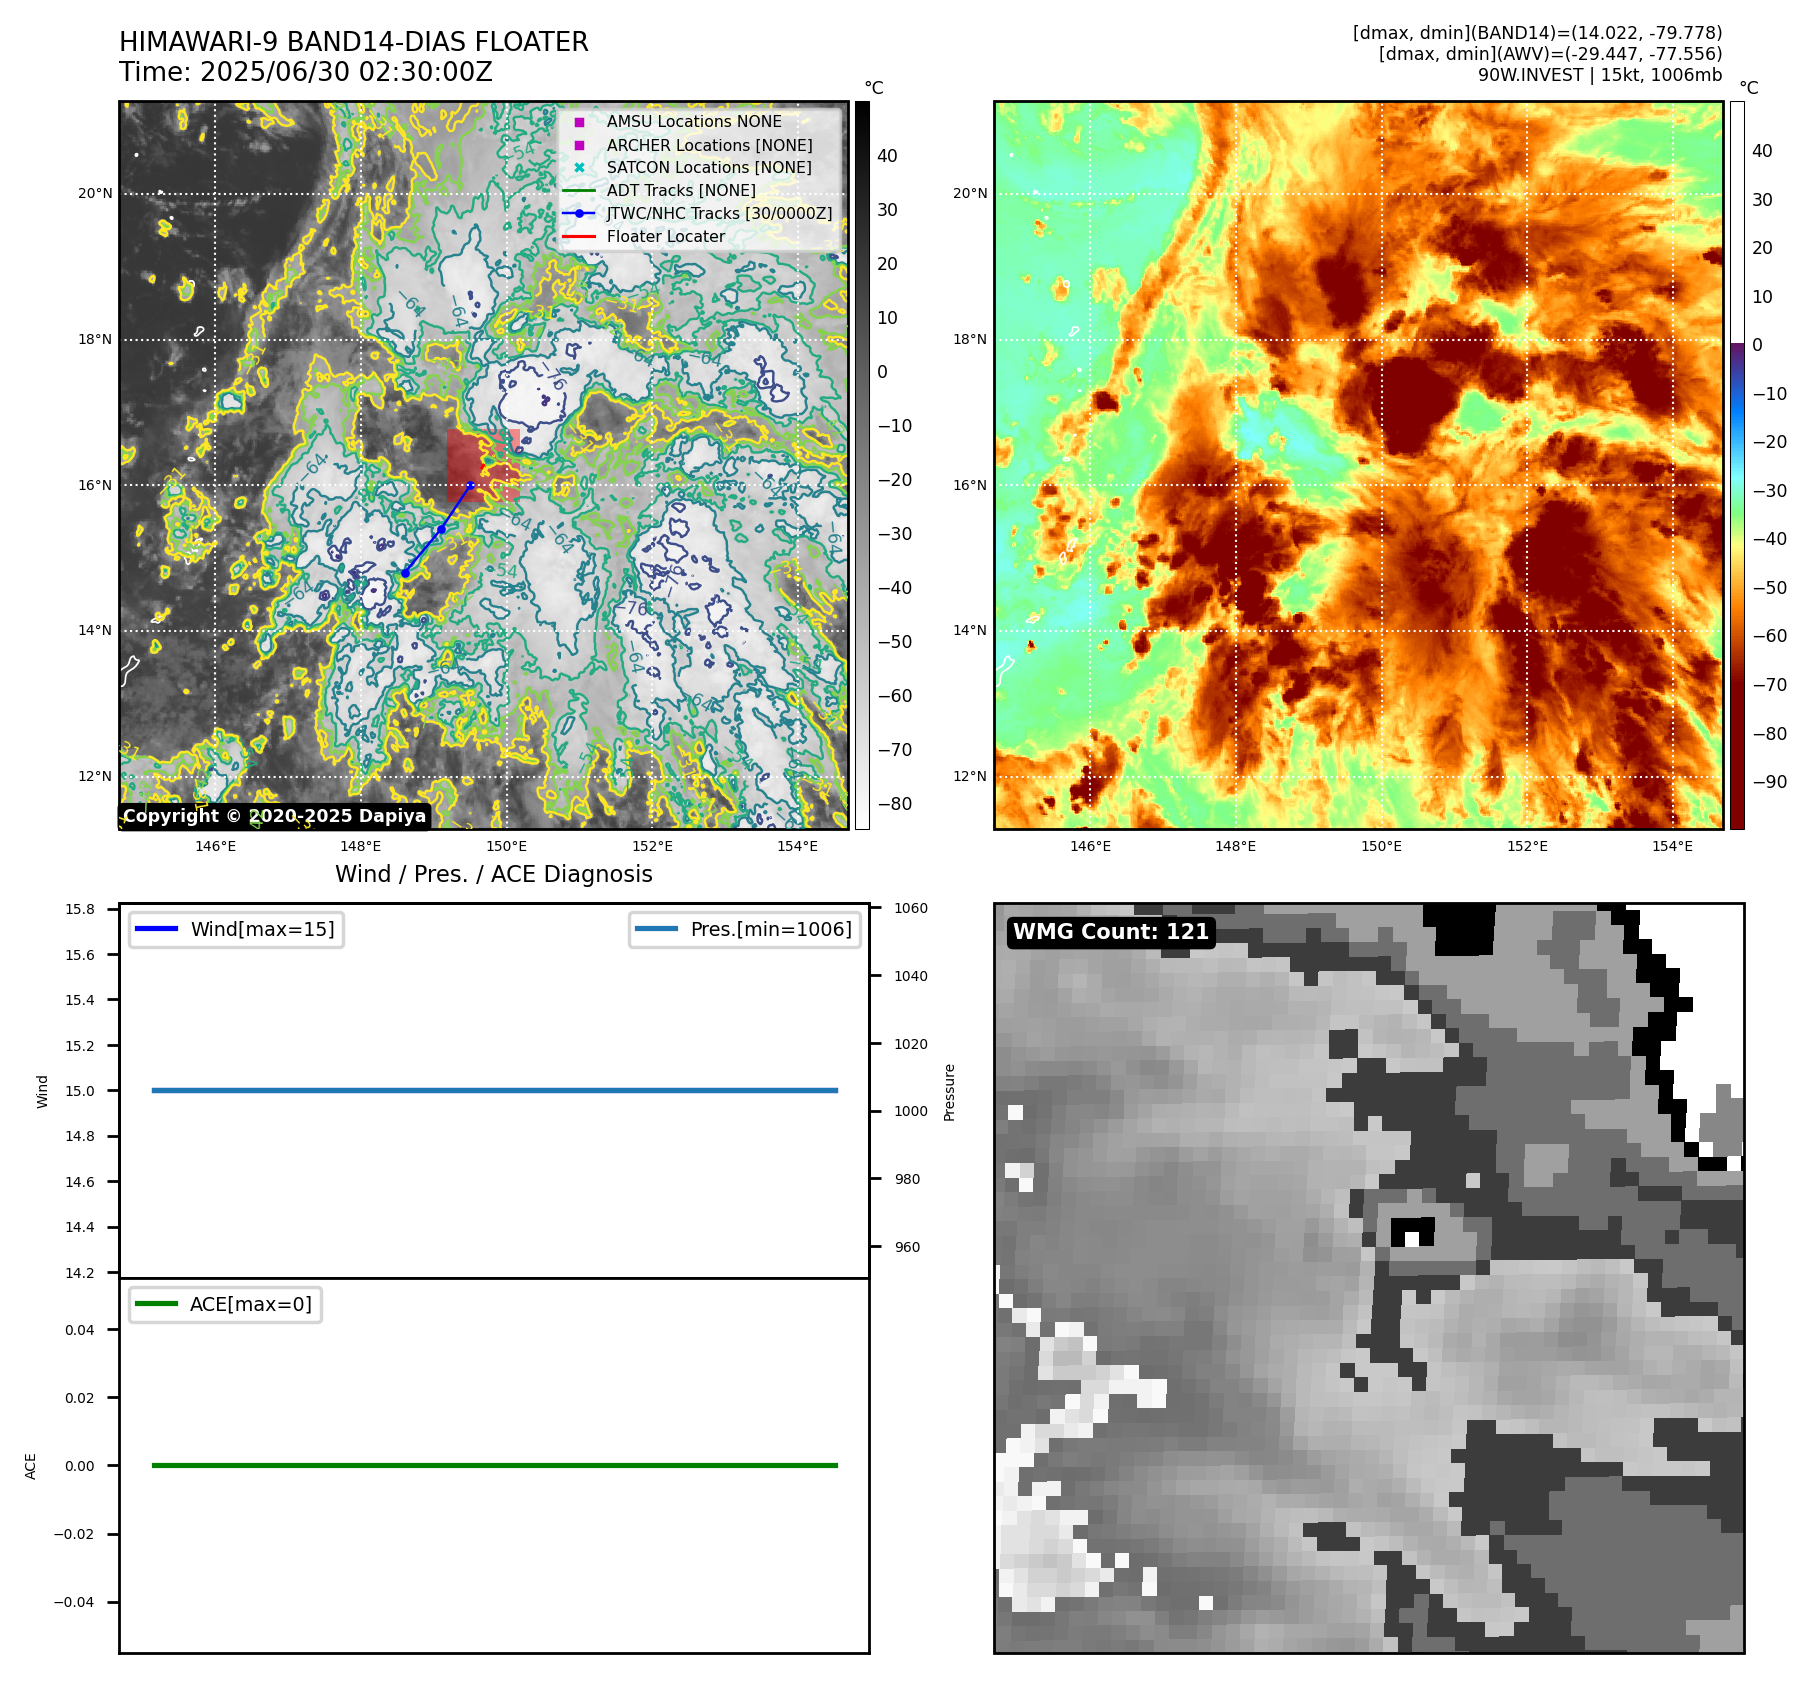
Task: Click the AWV dmax dmin values line
Action: coord(1551,54)
